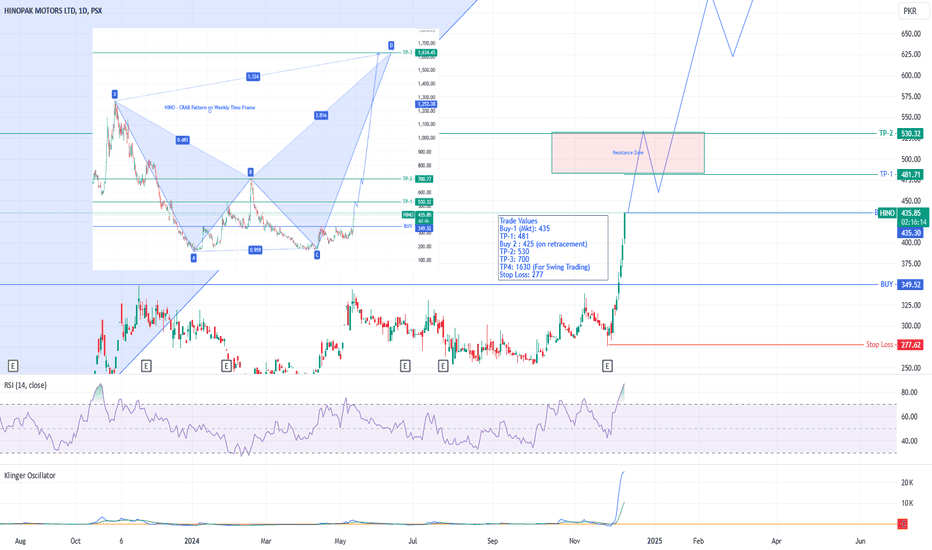The height and width of the screenshot is (550, 932).
Task: Click the 2024 label on the time axis
Action: coord(191,541)
